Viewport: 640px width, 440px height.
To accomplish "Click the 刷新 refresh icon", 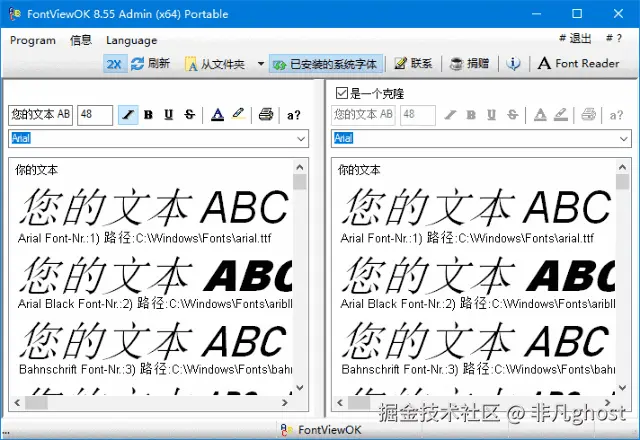I will (138, 64).
